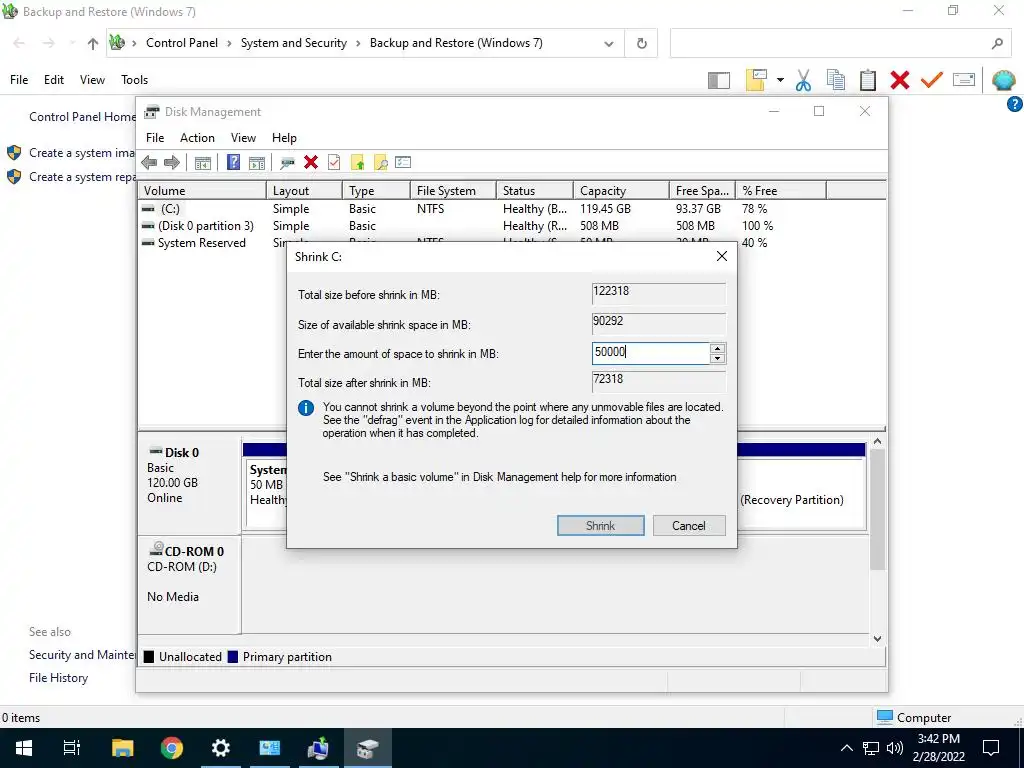Click the connect disk icon in Disk Management toolbar

coord(287,163)
